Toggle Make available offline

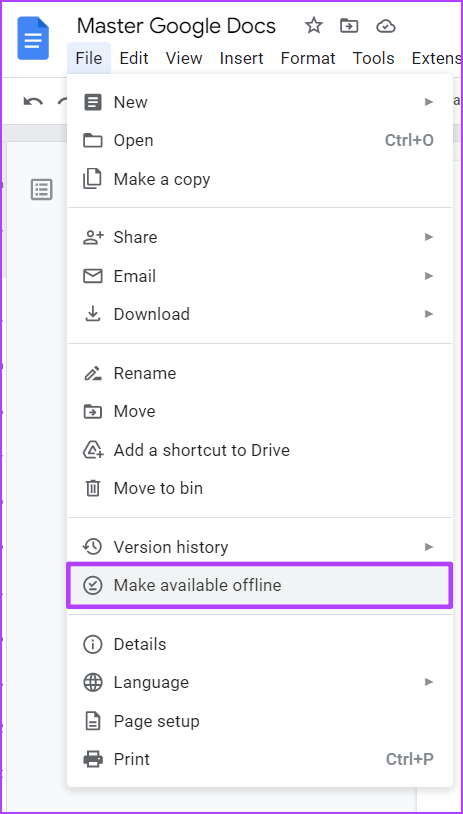point(259,586)
